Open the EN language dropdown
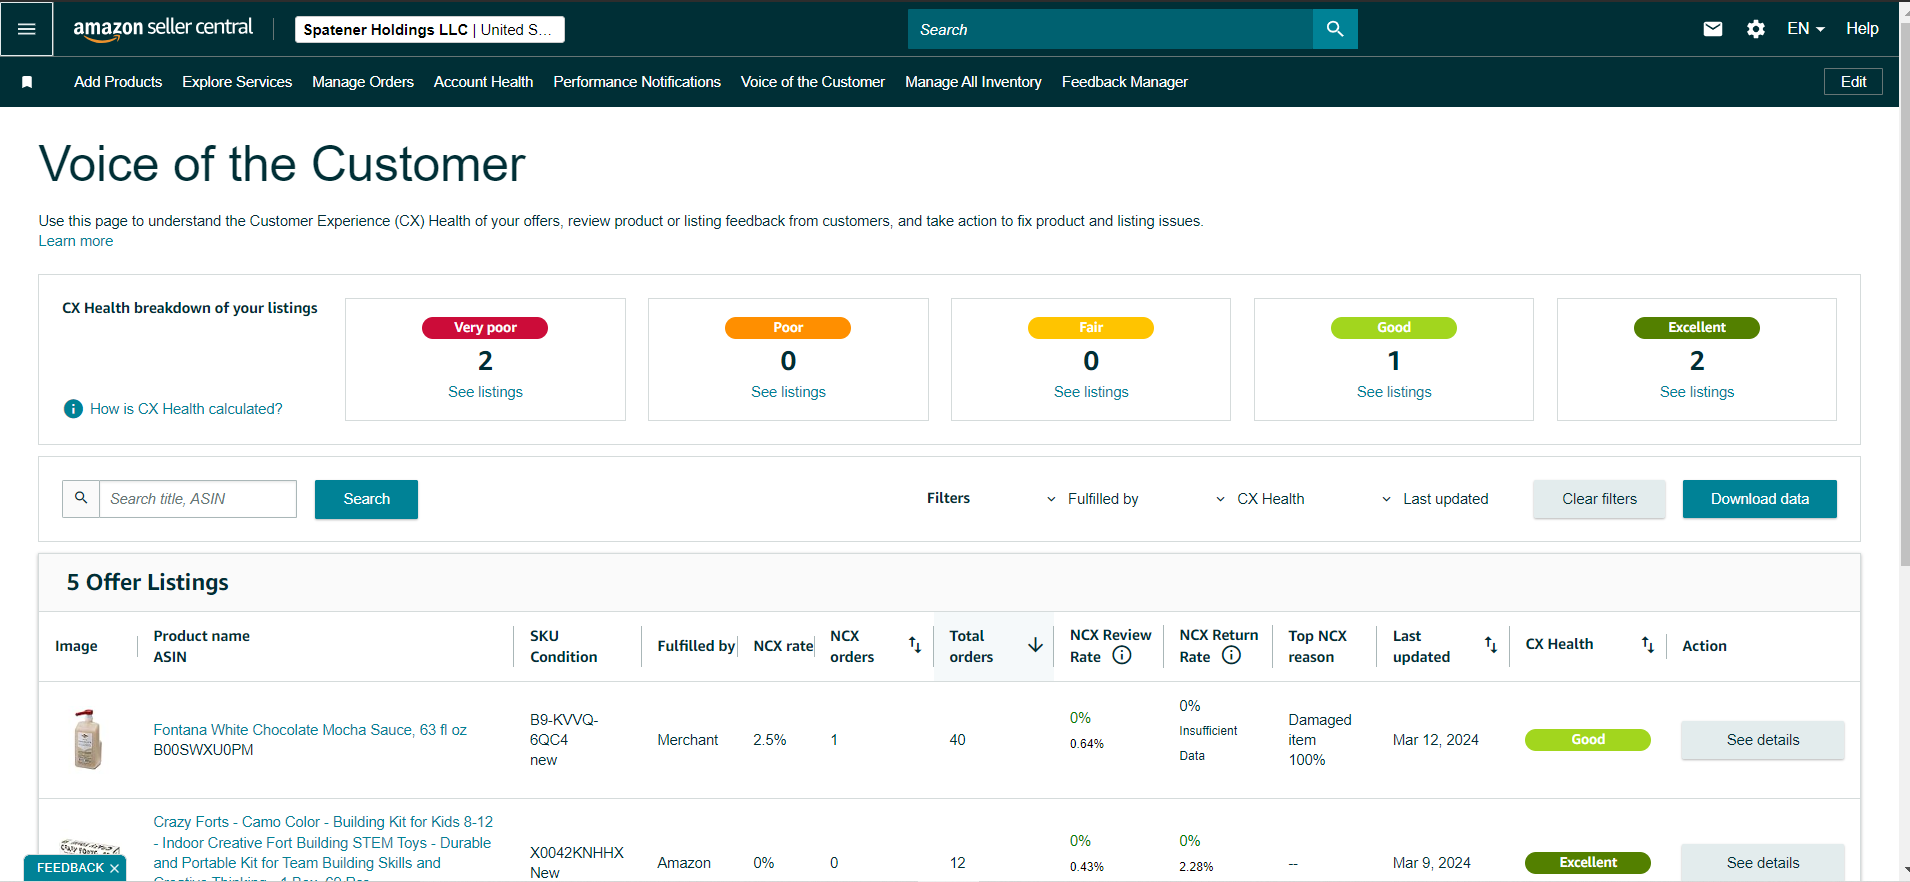 1806,29
